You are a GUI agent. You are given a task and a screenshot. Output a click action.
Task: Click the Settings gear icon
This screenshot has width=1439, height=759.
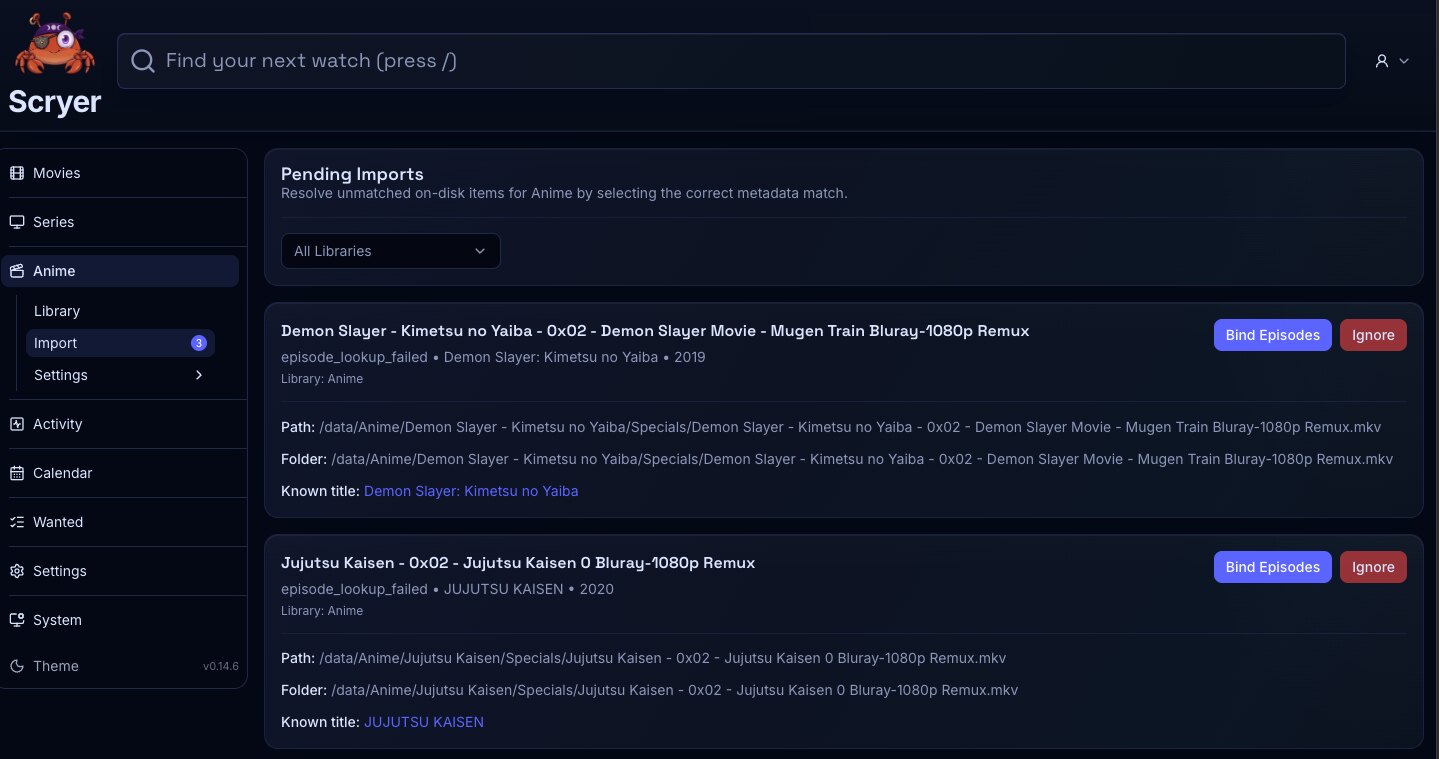[17, 571]
